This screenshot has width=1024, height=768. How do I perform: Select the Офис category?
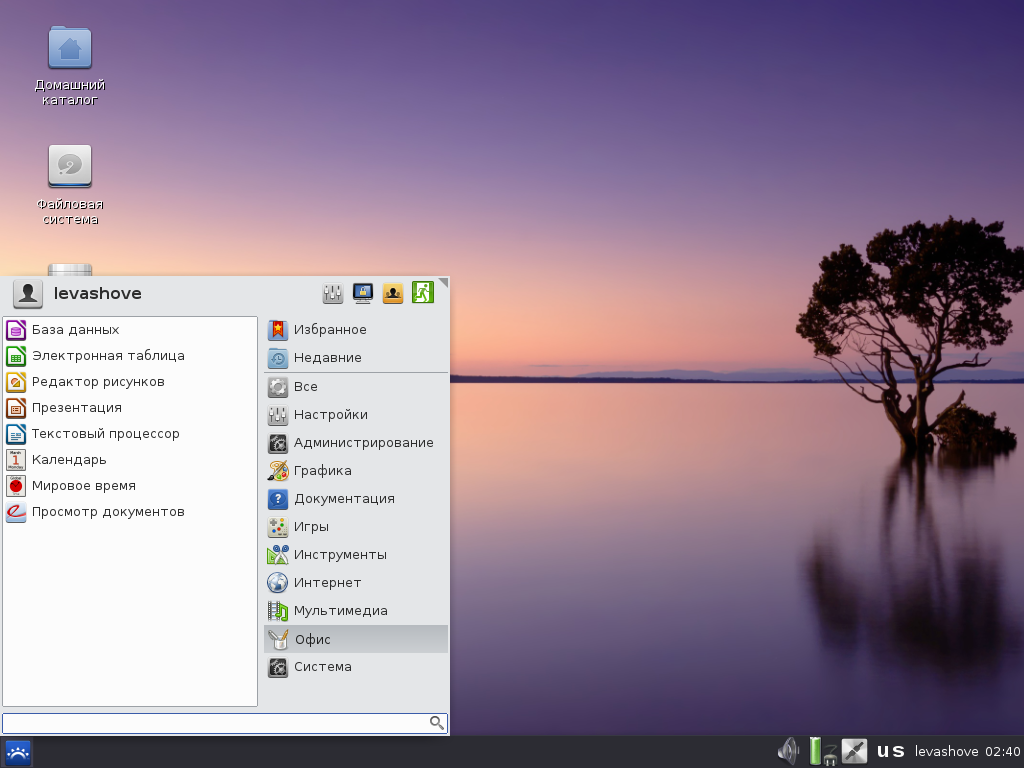pyautogui.click(x=356, y=639)
